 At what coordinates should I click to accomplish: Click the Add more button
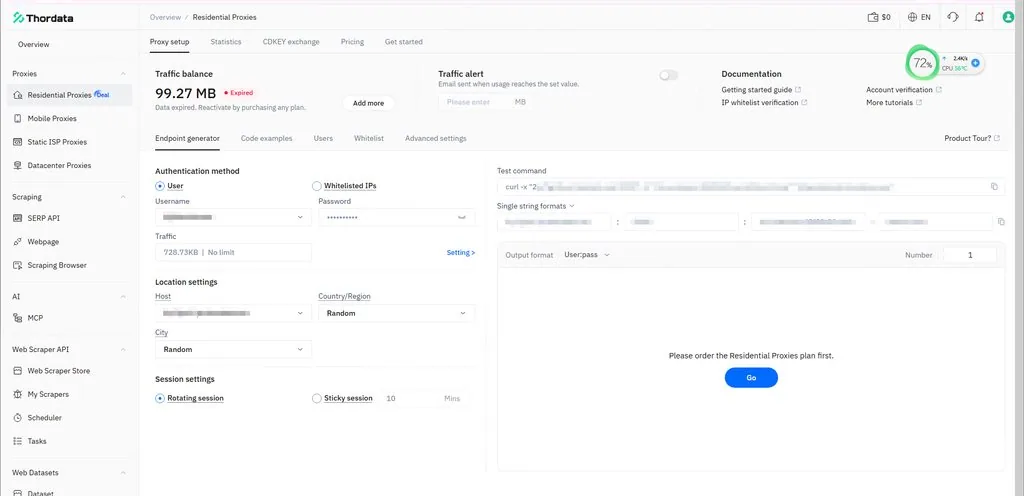click(x=368, y=103)
